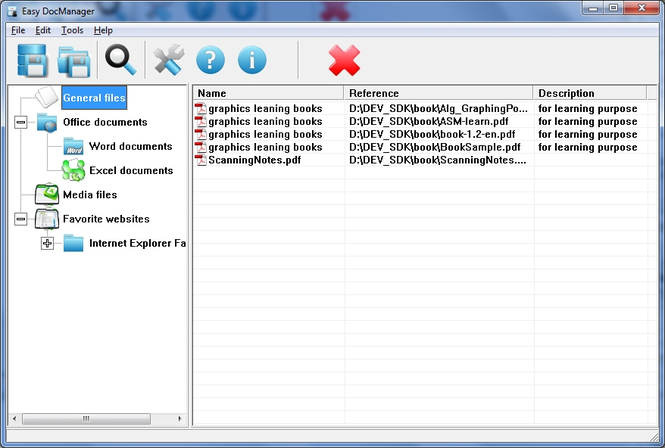Open the Tools menu
665x448 pixels.
click(x=72, y=30)
